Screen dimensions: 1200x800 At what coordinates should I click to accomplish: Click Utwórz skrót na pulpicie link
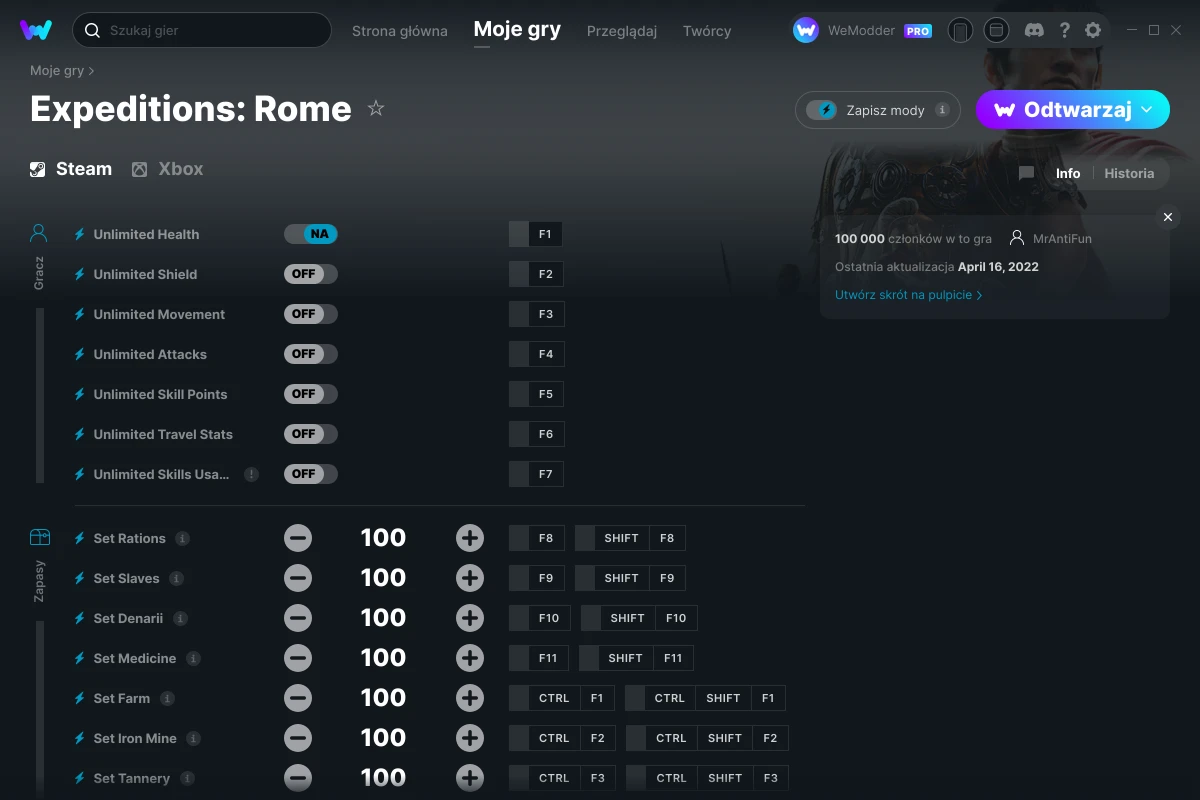click(908, 295)
